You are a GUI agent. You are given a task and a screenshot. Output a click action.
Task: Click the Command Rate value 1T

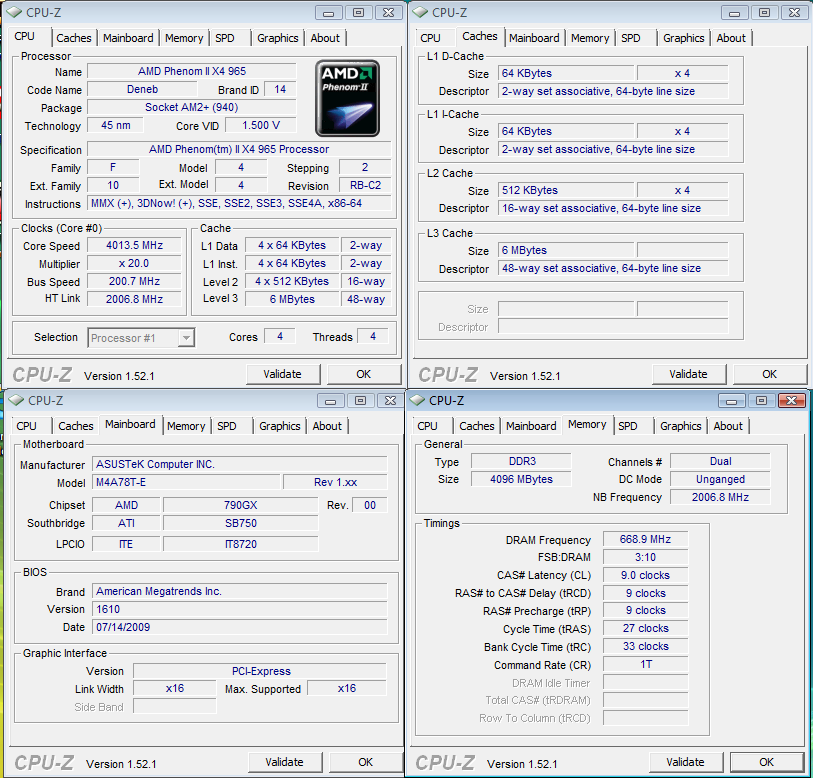point(646,664)
